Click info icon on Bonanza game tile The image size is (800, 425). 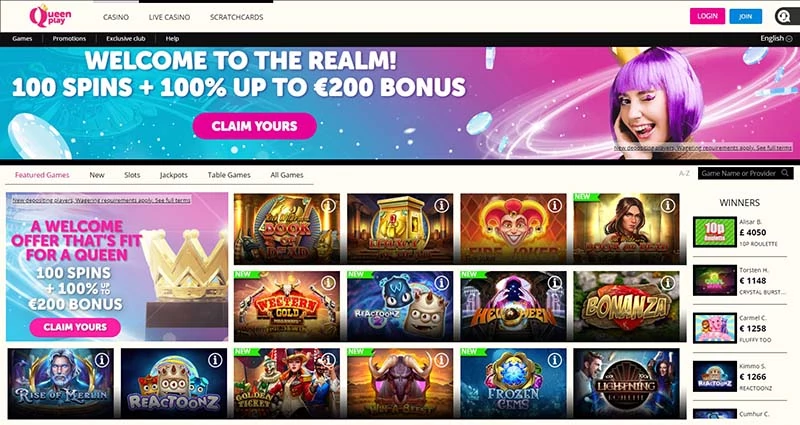(668, 283)
